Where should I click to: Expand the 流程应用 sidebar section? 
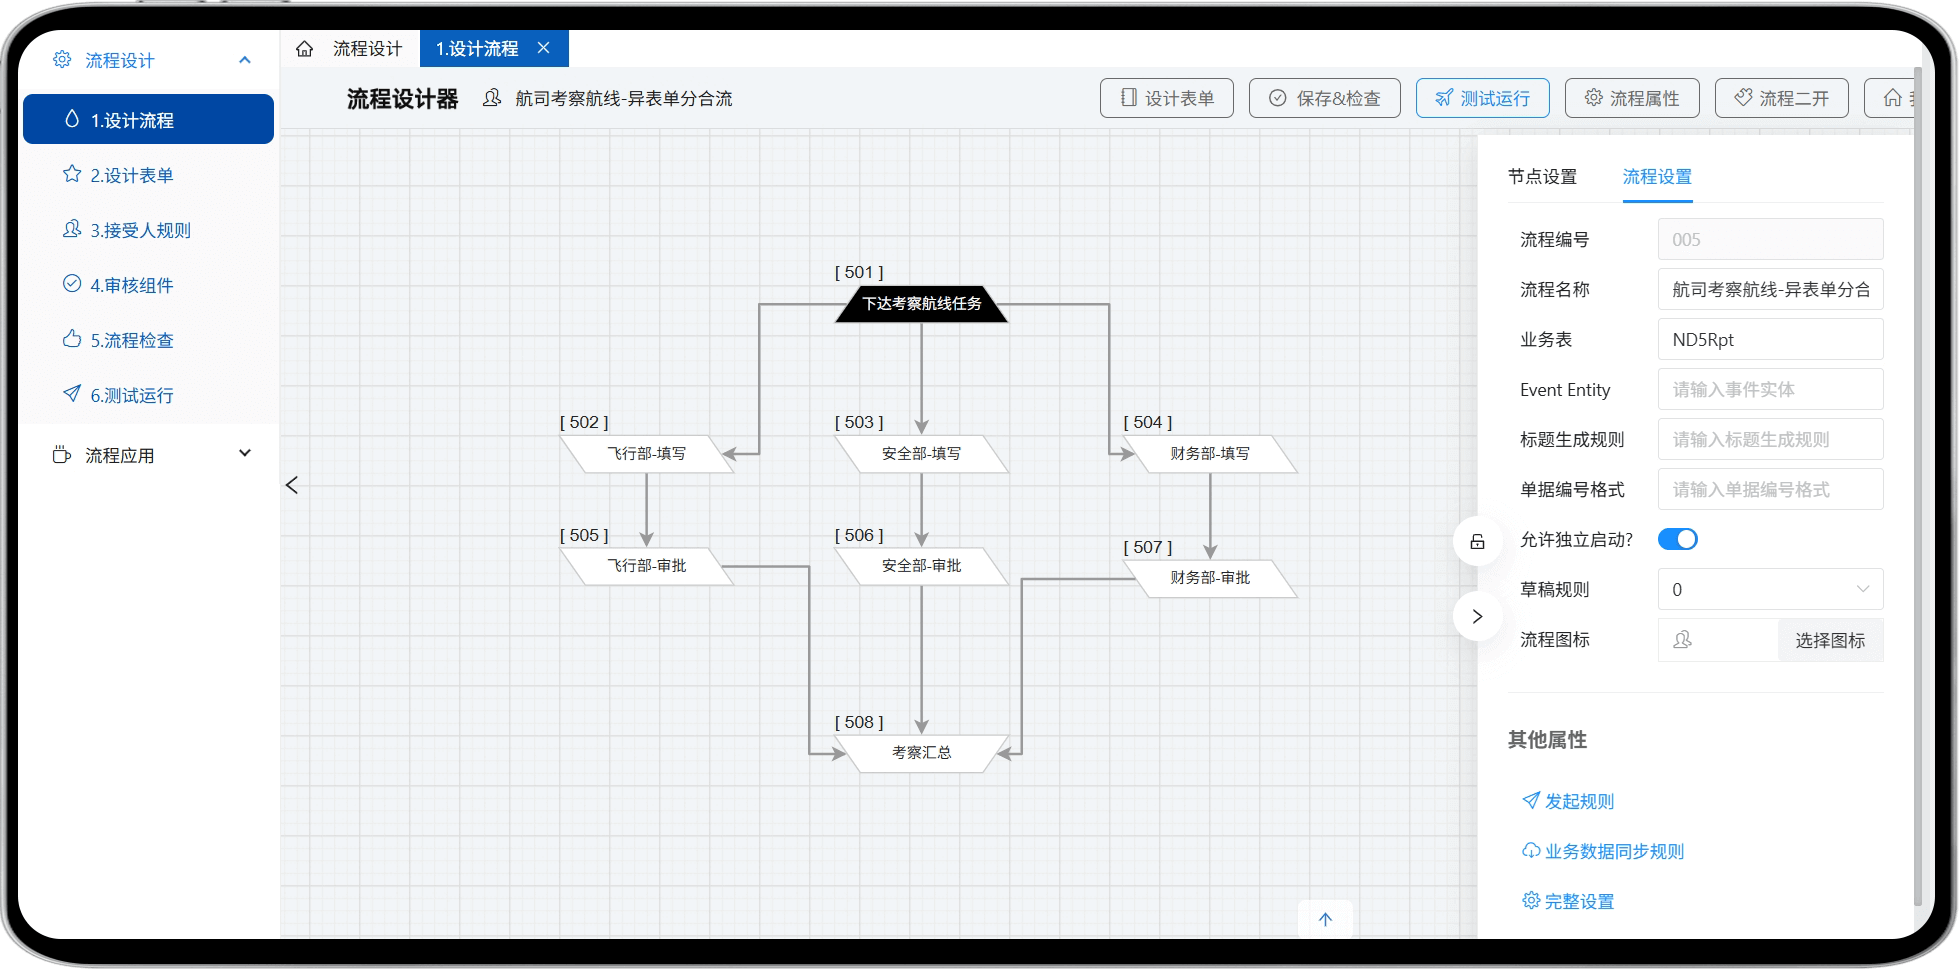[245, 455]
